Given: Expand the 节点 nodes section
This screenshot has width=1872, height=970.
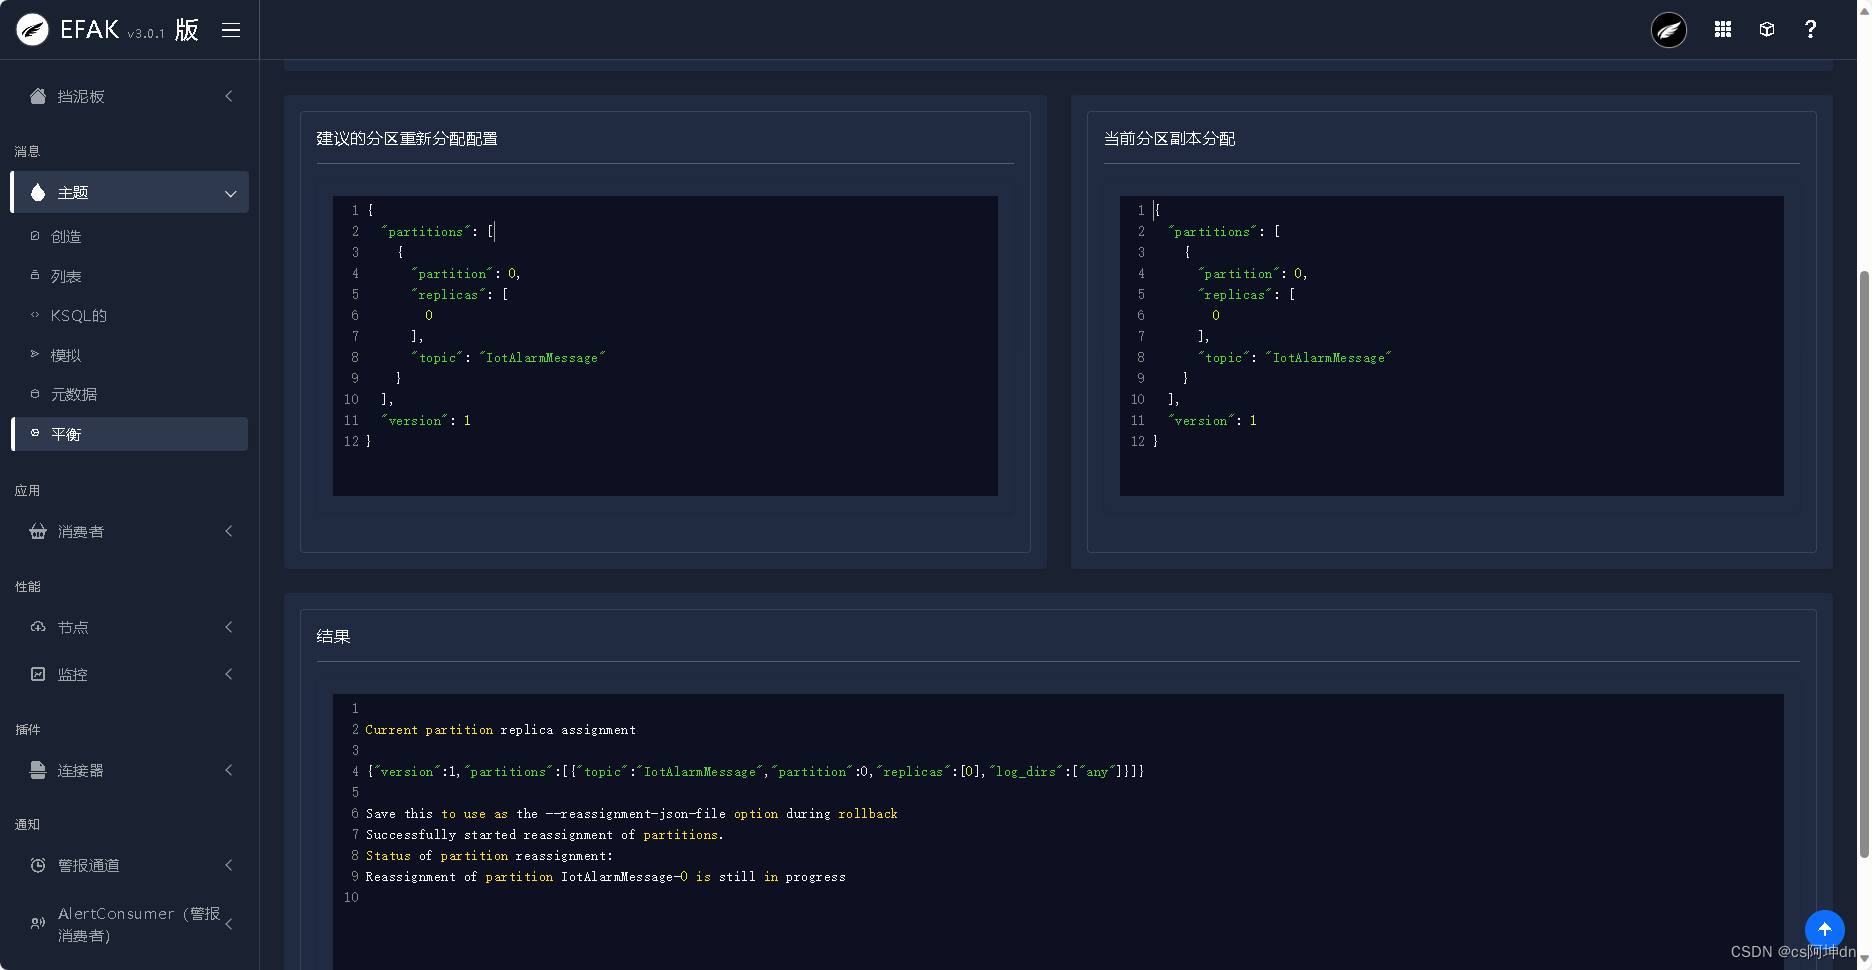Looking at the screenshot, I should click(227, 627).
